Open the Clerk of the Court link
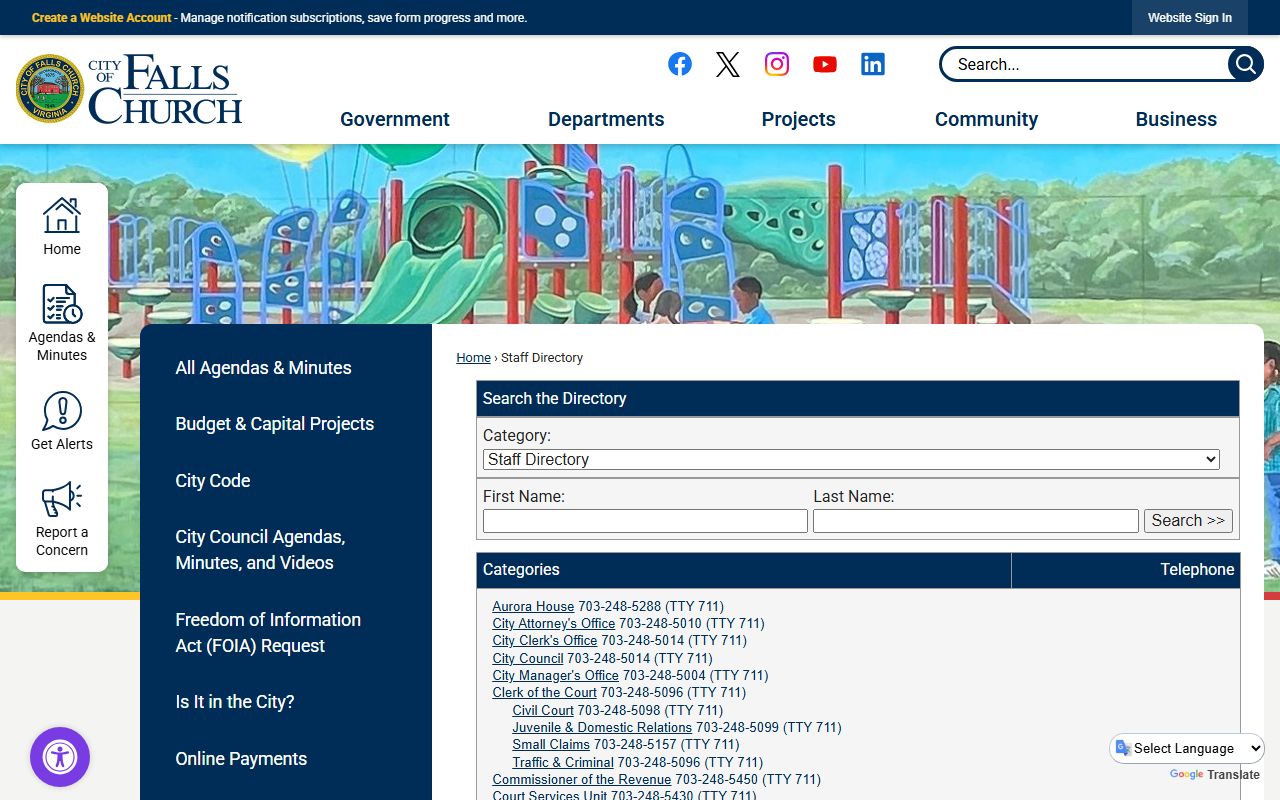1280x800 pixels. 544,692
